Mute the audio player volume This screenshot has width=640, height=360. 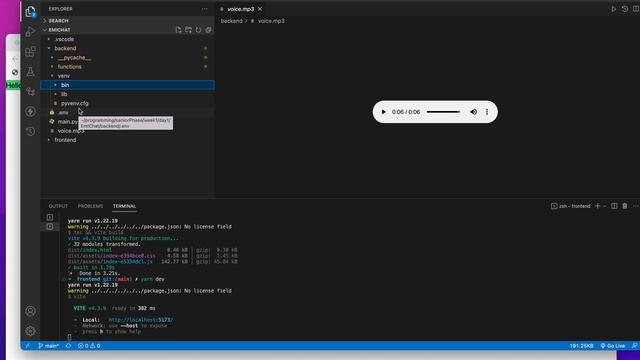point(473,112)
